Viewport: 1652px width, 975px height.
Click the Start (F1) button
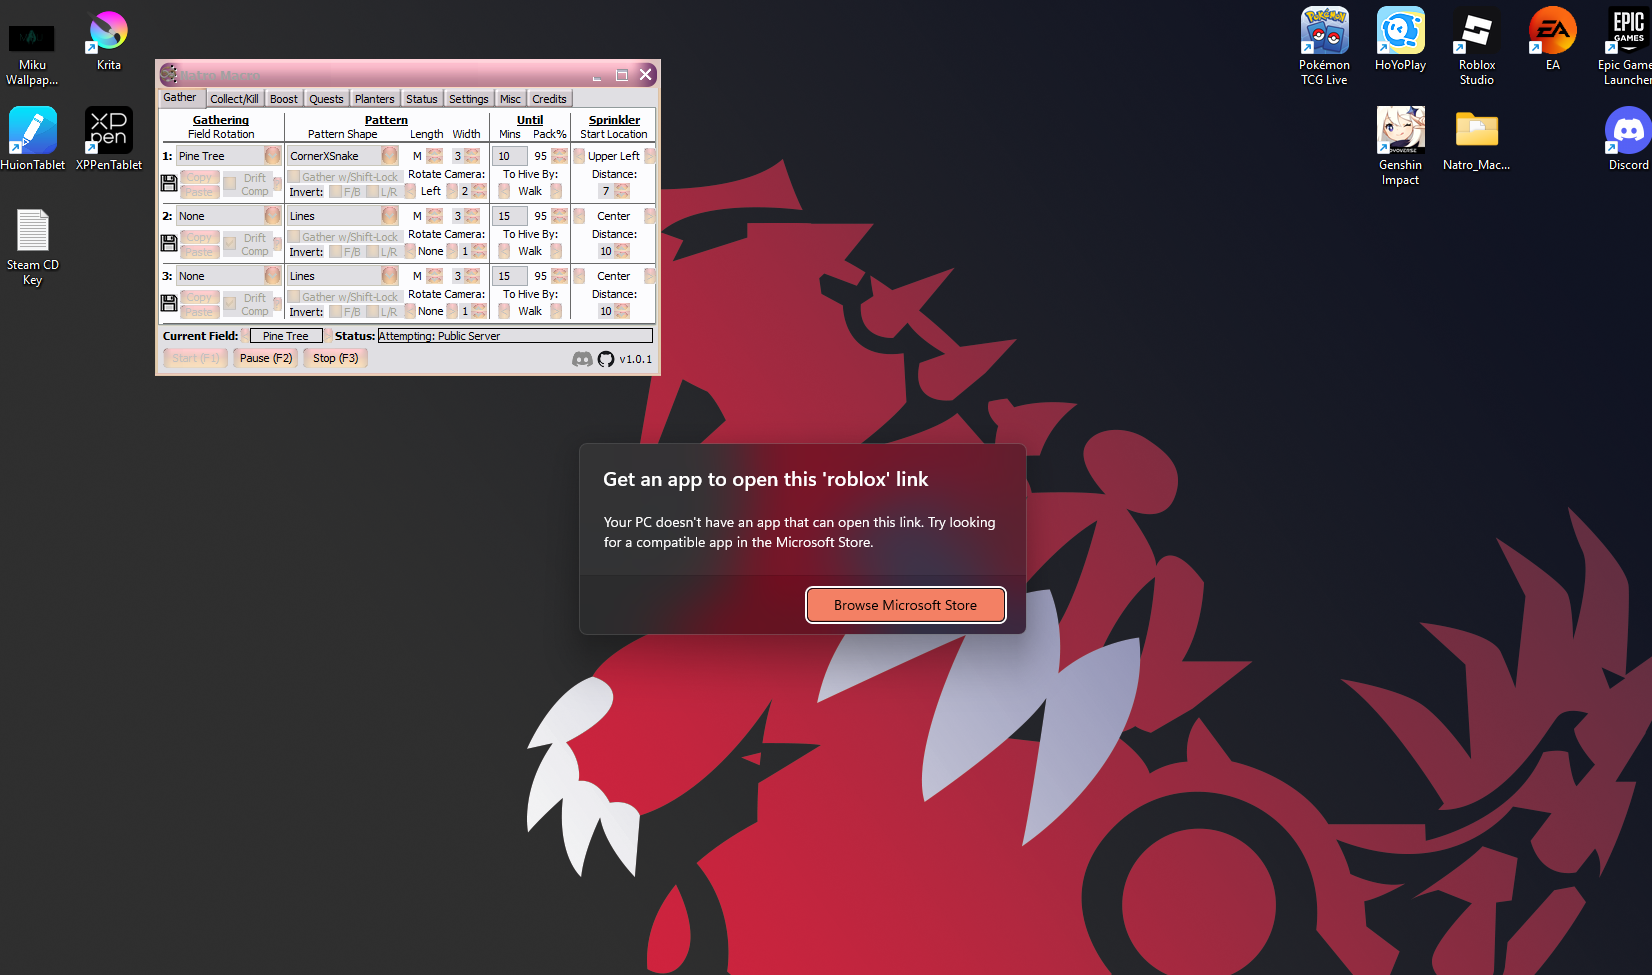(195, 358)
